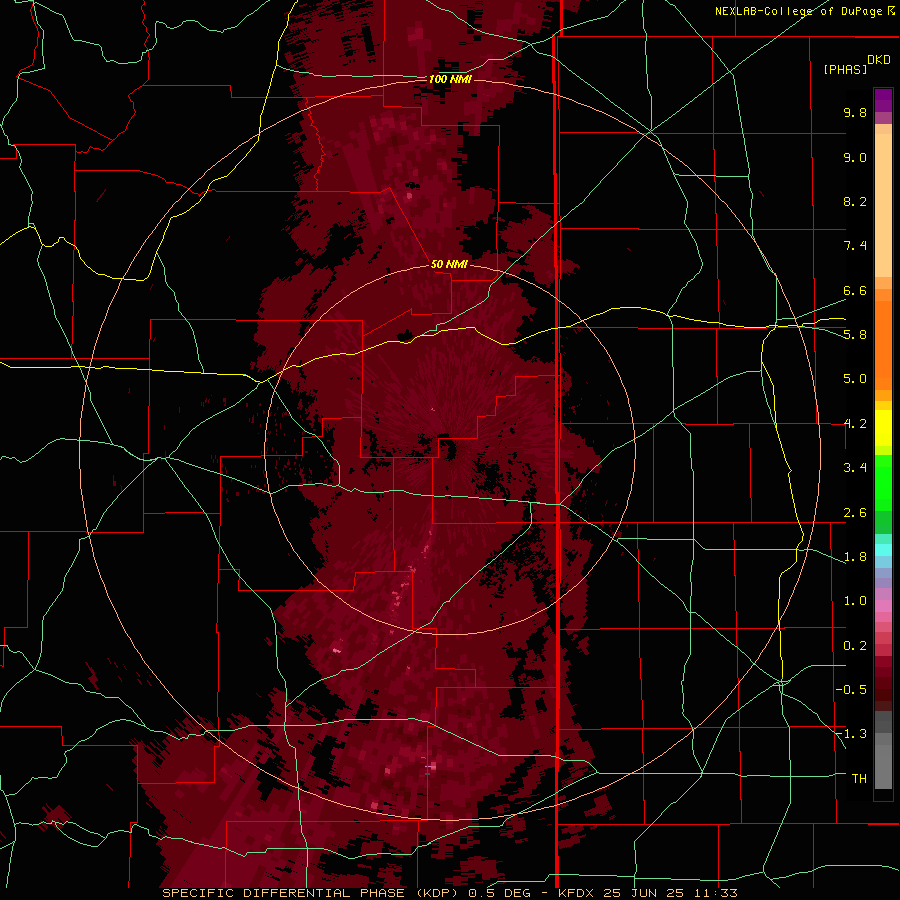Click the DKD label above the color scale
Image resolution: width=900 pixels, height=900 pixels.
[879, 60]
